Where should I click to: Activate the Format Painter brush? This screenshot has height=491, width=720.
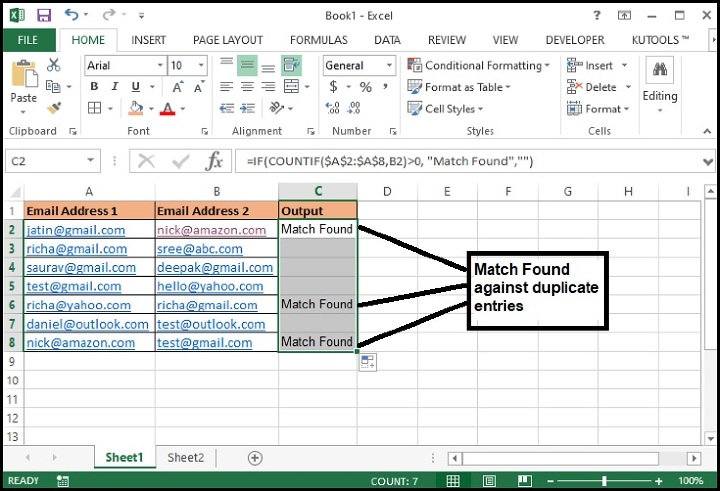(x=54, y=108)
